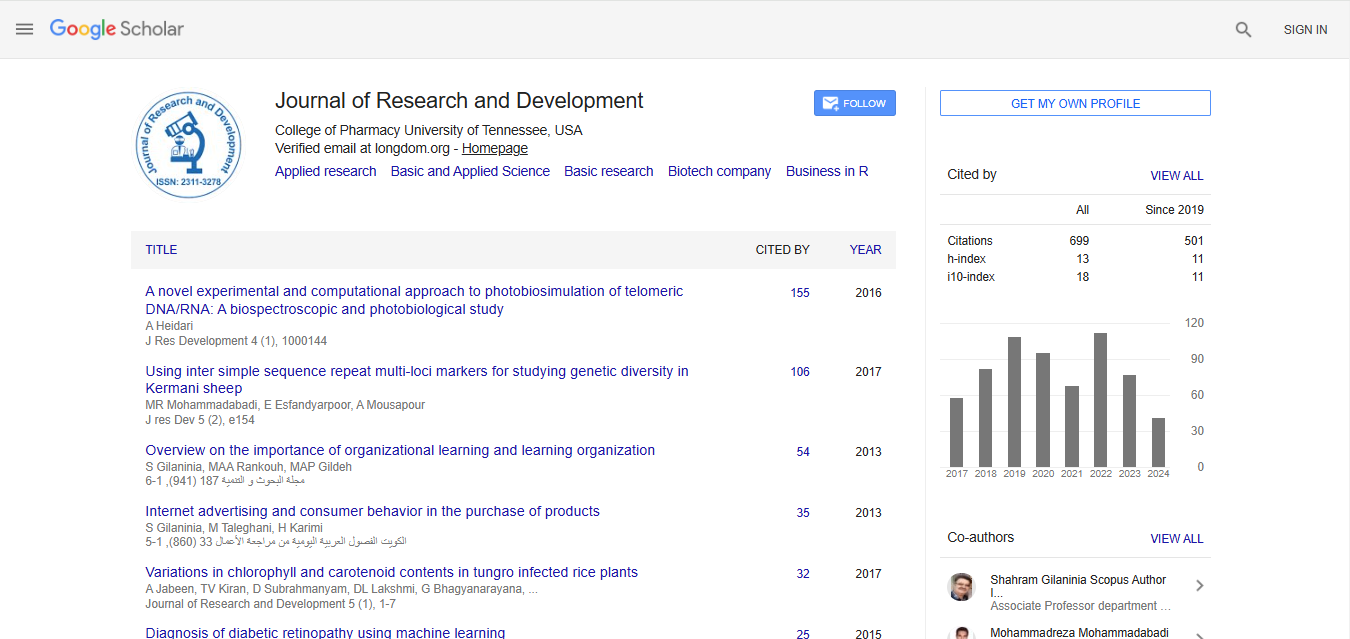Follow this journal profile
1350x639 pixels.
[854, 103]
